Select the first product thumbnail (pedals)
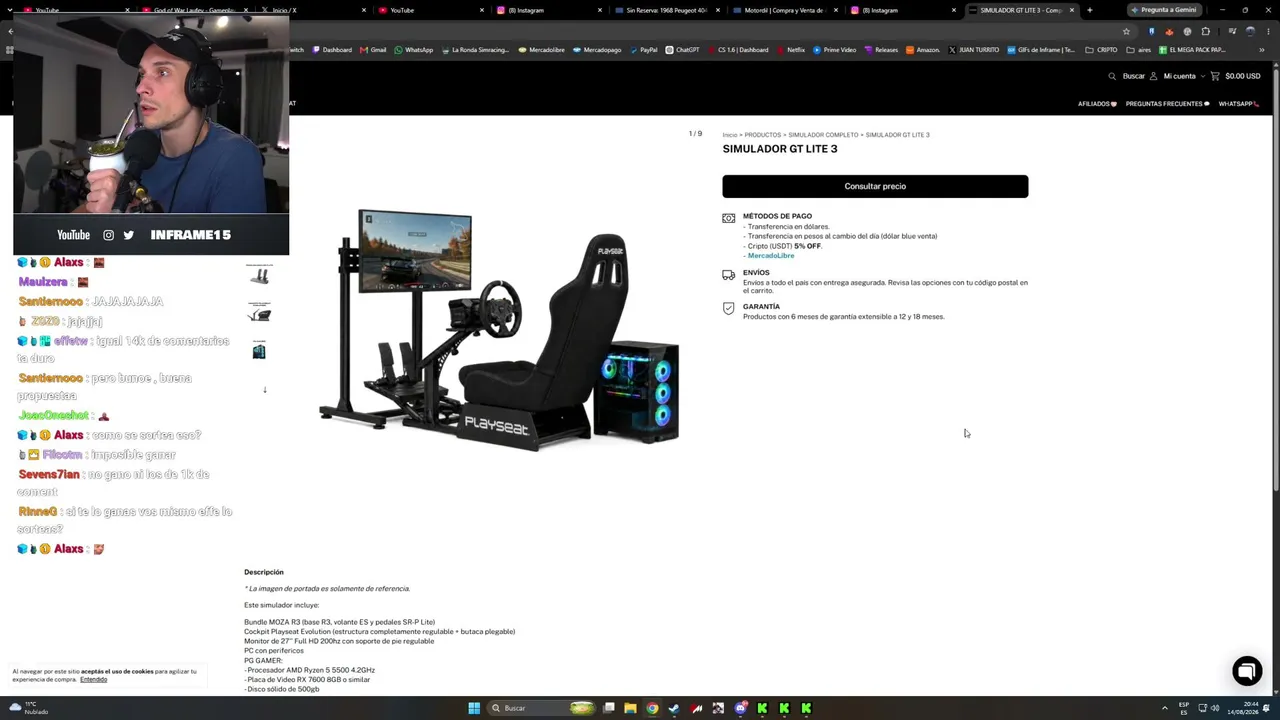1280x720 pixels. point(260,276)
